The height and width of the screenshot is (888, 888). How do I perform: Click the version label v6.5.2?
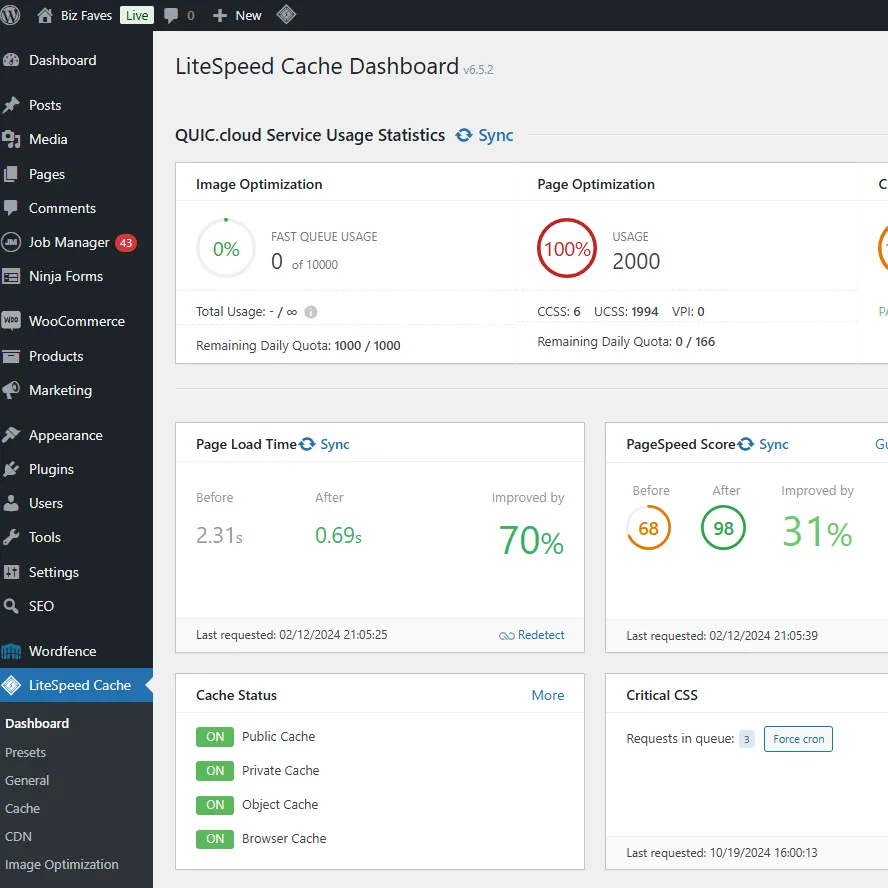pyautogui.click(x=478, y=70)
